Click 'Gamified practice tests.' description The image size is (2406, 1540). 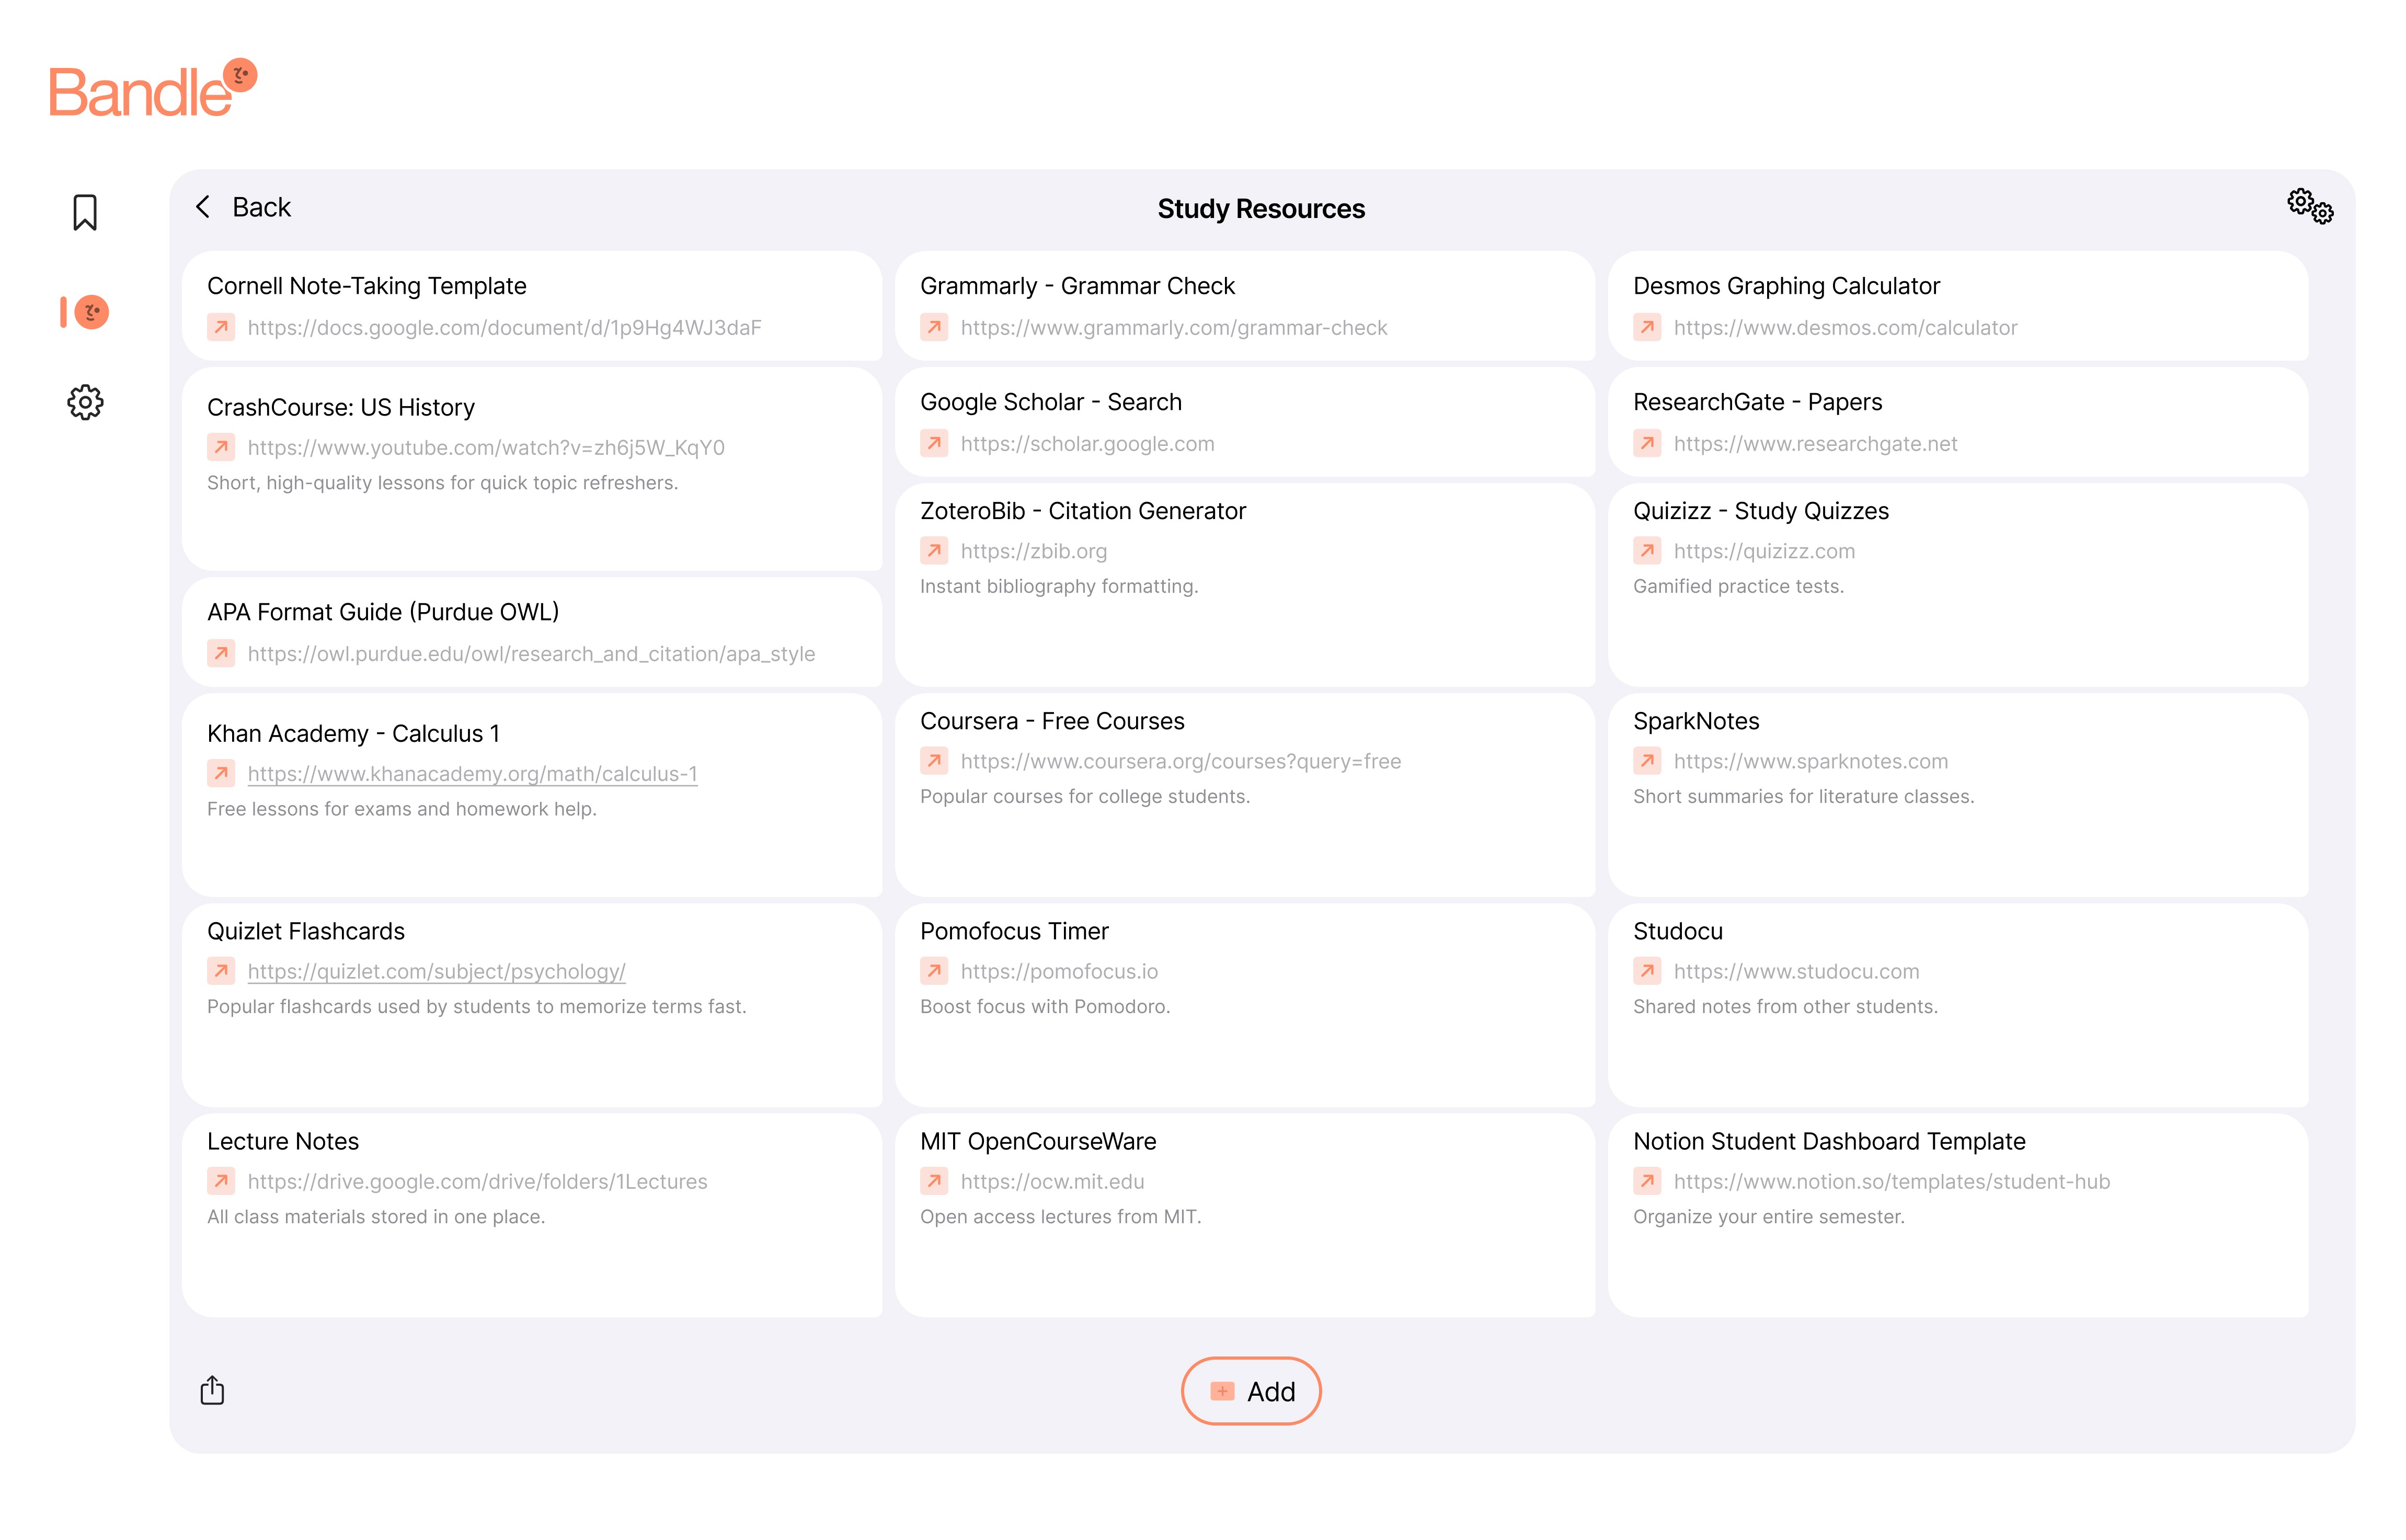tap(1738, 587)
